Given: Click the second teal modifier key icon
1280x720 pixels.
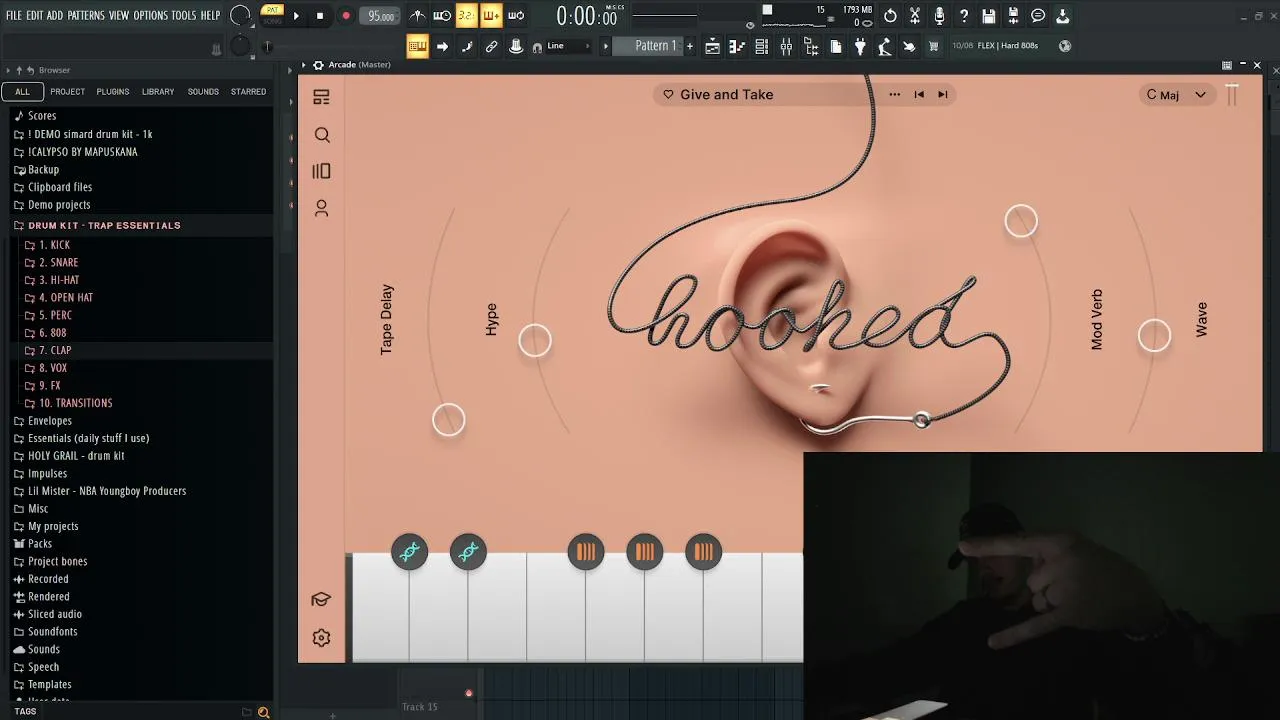Looking at the screenshot, I should 468,552.
